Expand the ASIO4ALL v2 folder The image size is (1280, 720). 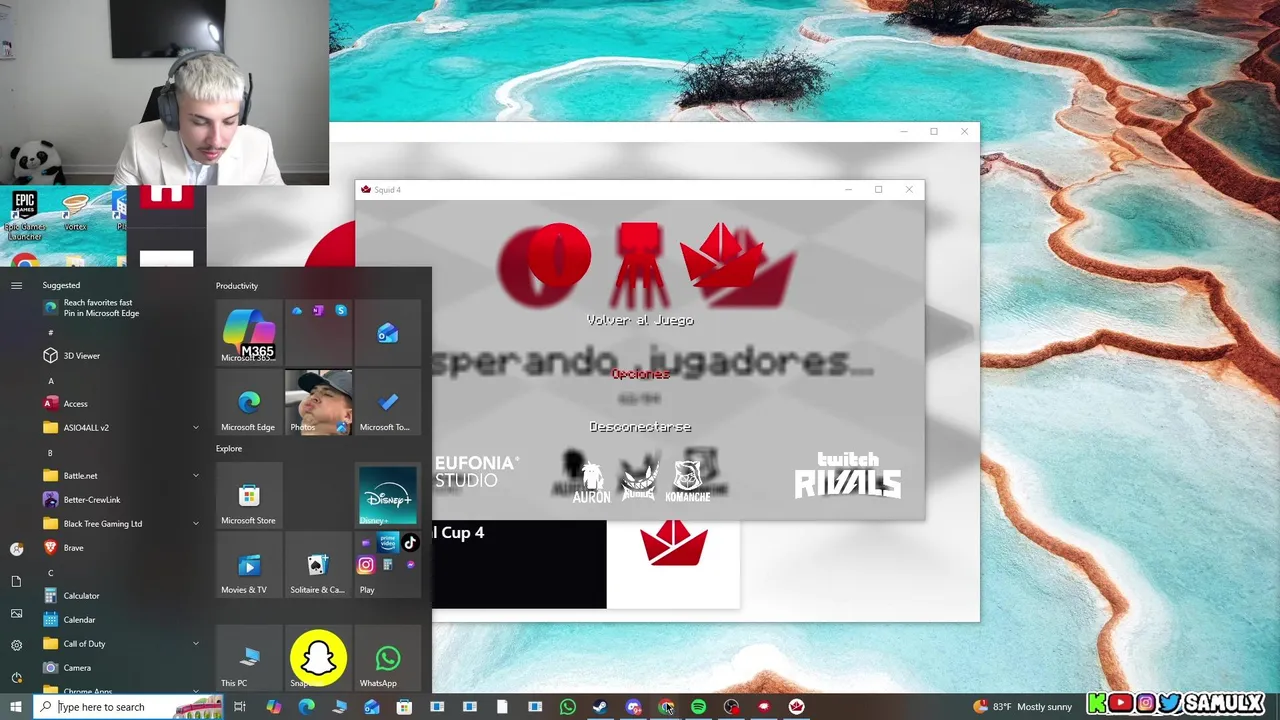[120, 427]
